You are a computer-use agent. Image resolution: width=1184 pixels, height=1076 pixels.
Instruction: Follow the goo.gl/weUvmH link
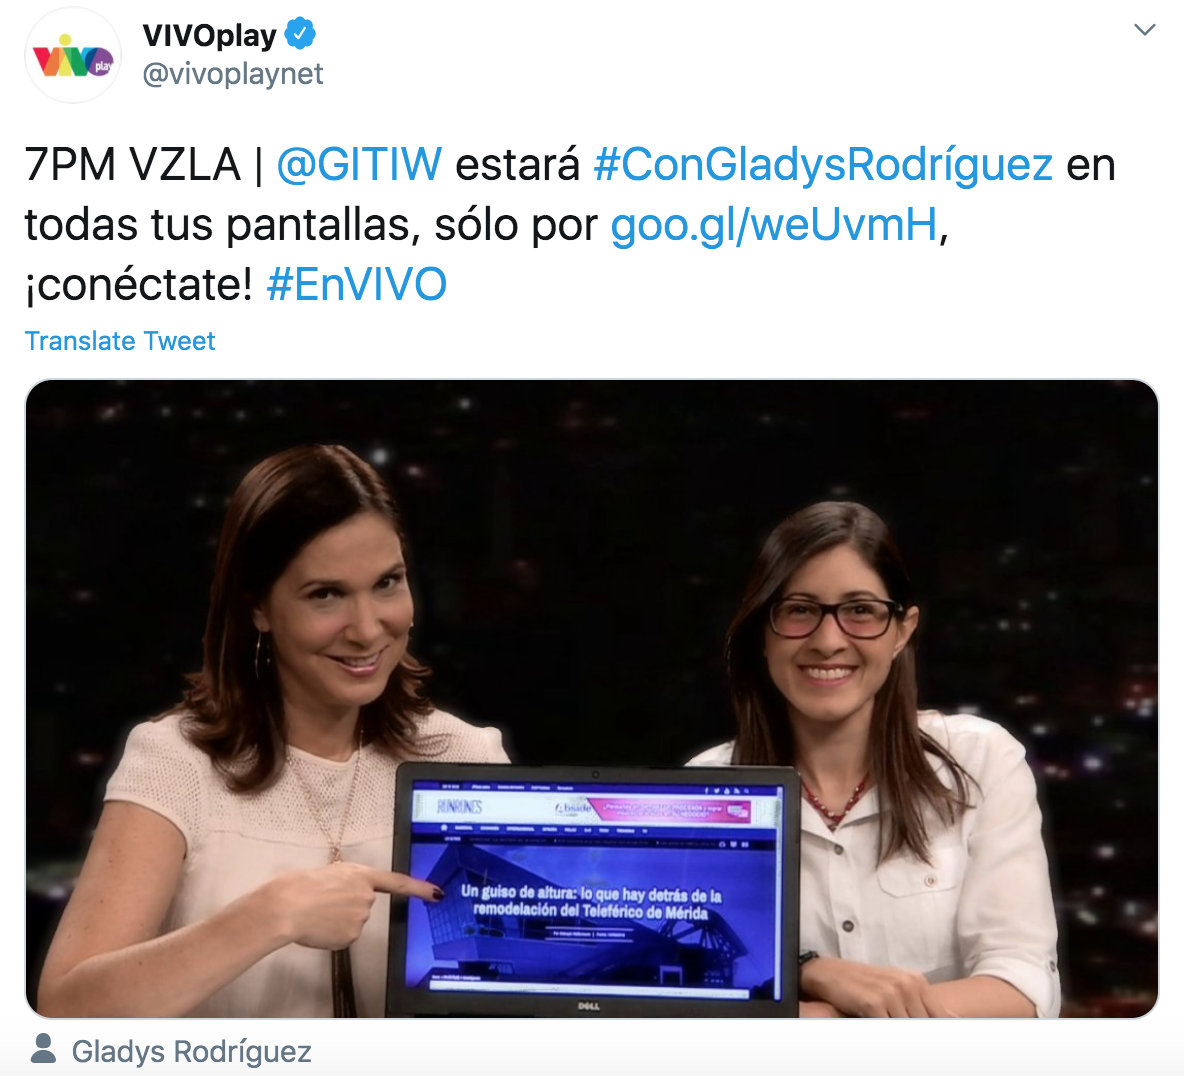point(774,225)
